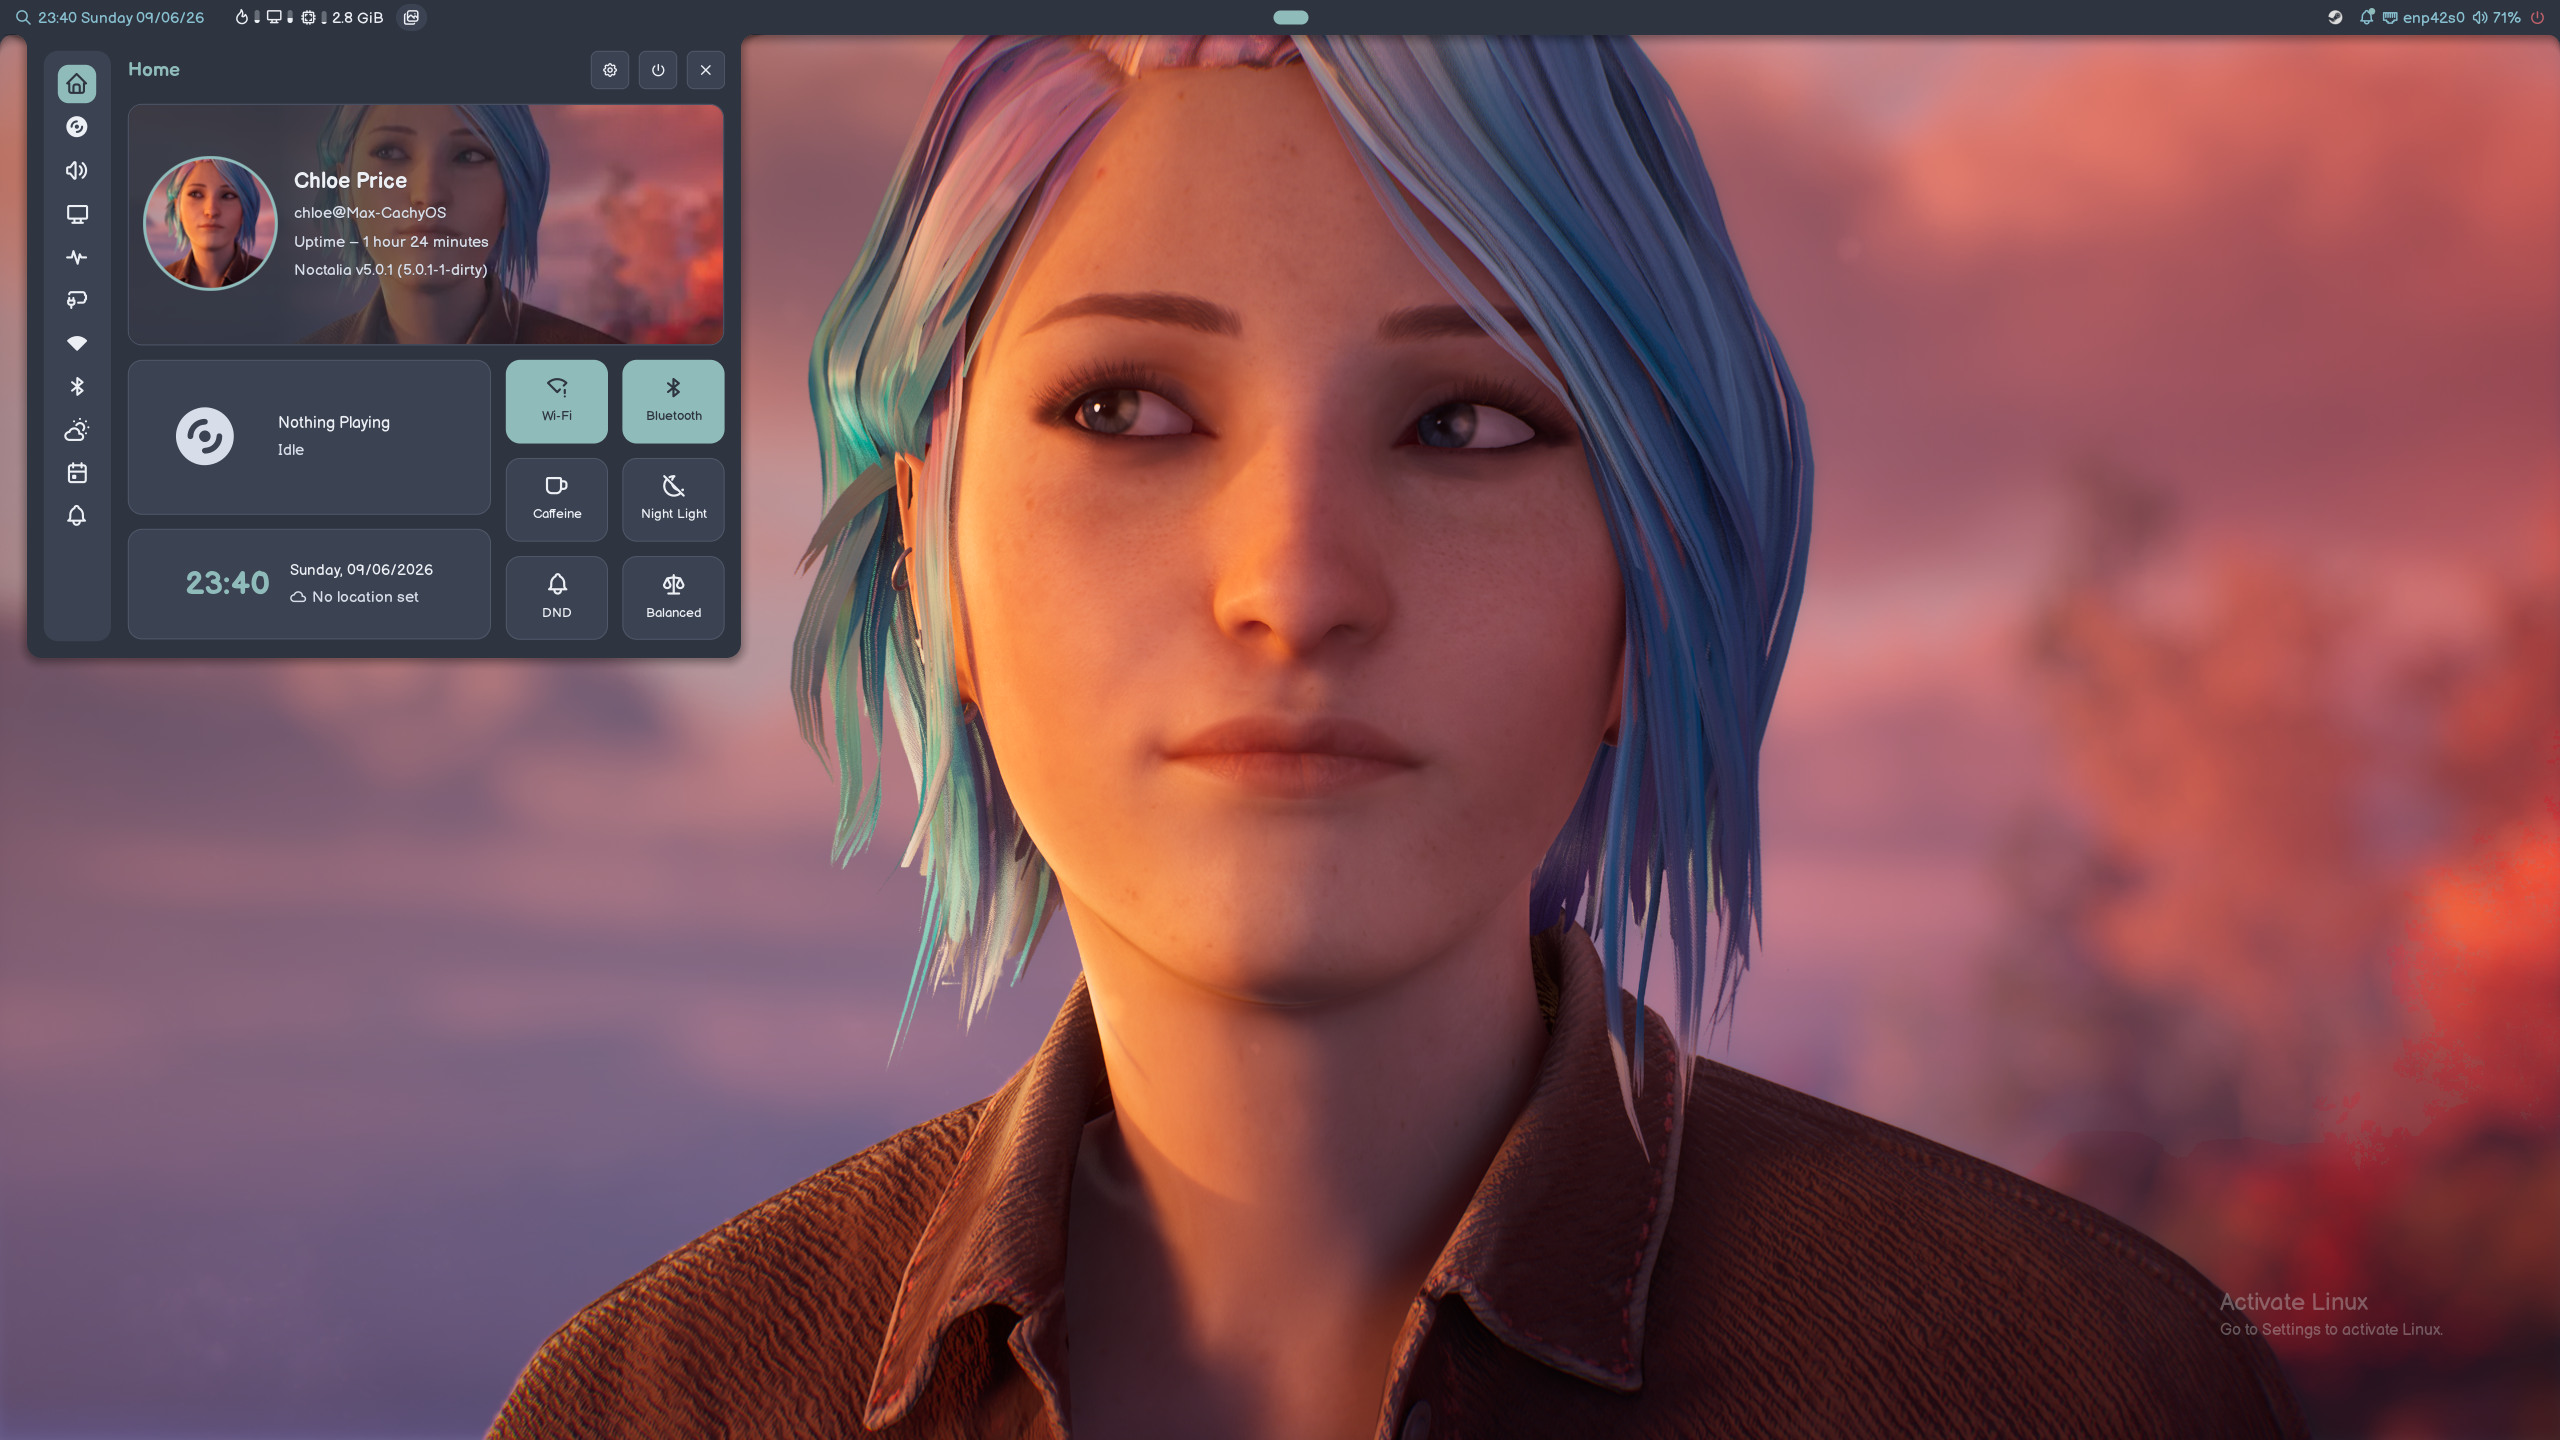Click the 2.8 GiB memory readout
Viewport: 2560px width, 1440px height.
[x=357, y=17]
